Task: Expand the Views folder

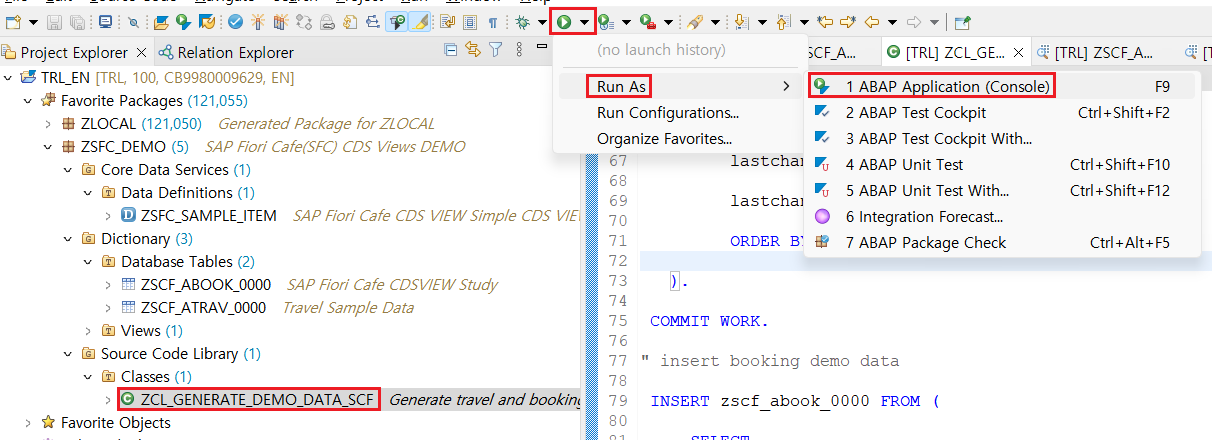Action: [x=88, y=331]
